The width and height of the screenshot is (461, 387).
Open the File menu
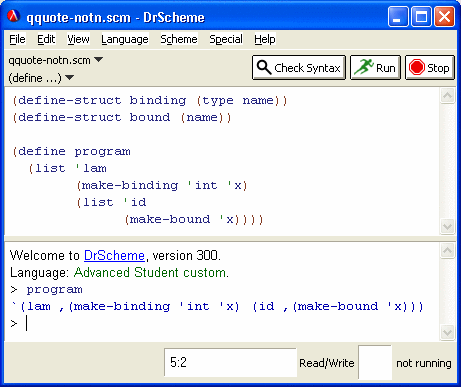(17, 39)
